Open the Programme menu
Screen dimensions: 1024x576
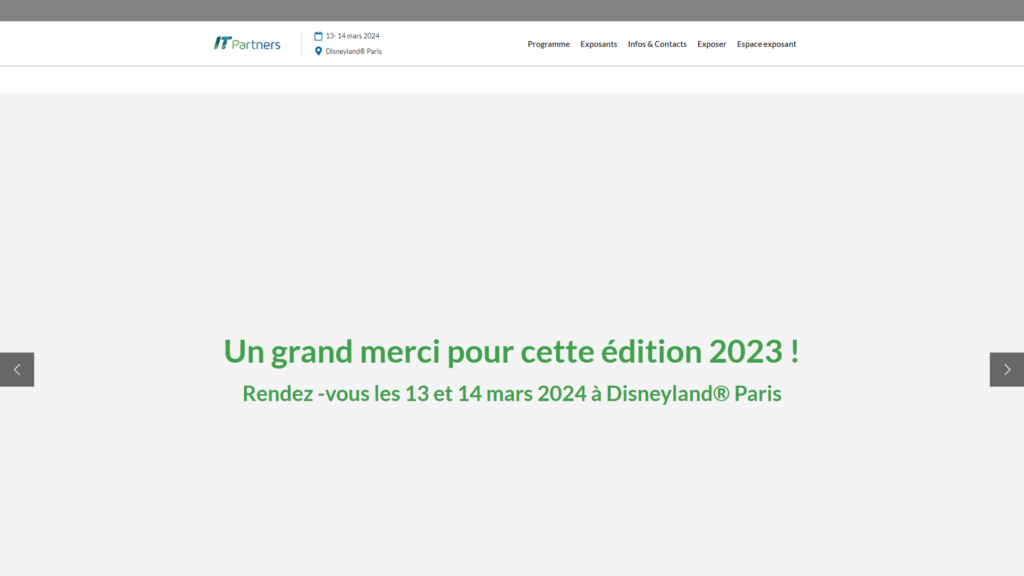point(549,44)
